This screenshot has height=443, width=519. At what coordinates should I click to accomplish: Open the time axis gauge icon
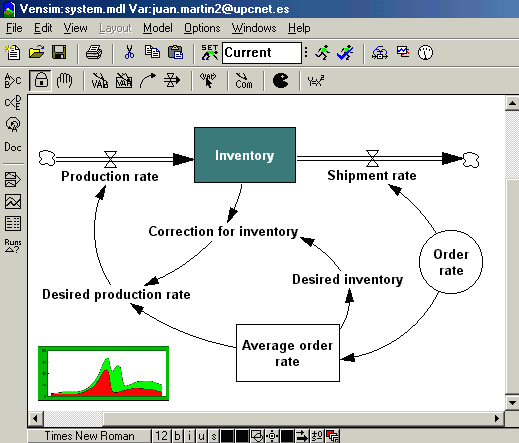tap(425, 53)
